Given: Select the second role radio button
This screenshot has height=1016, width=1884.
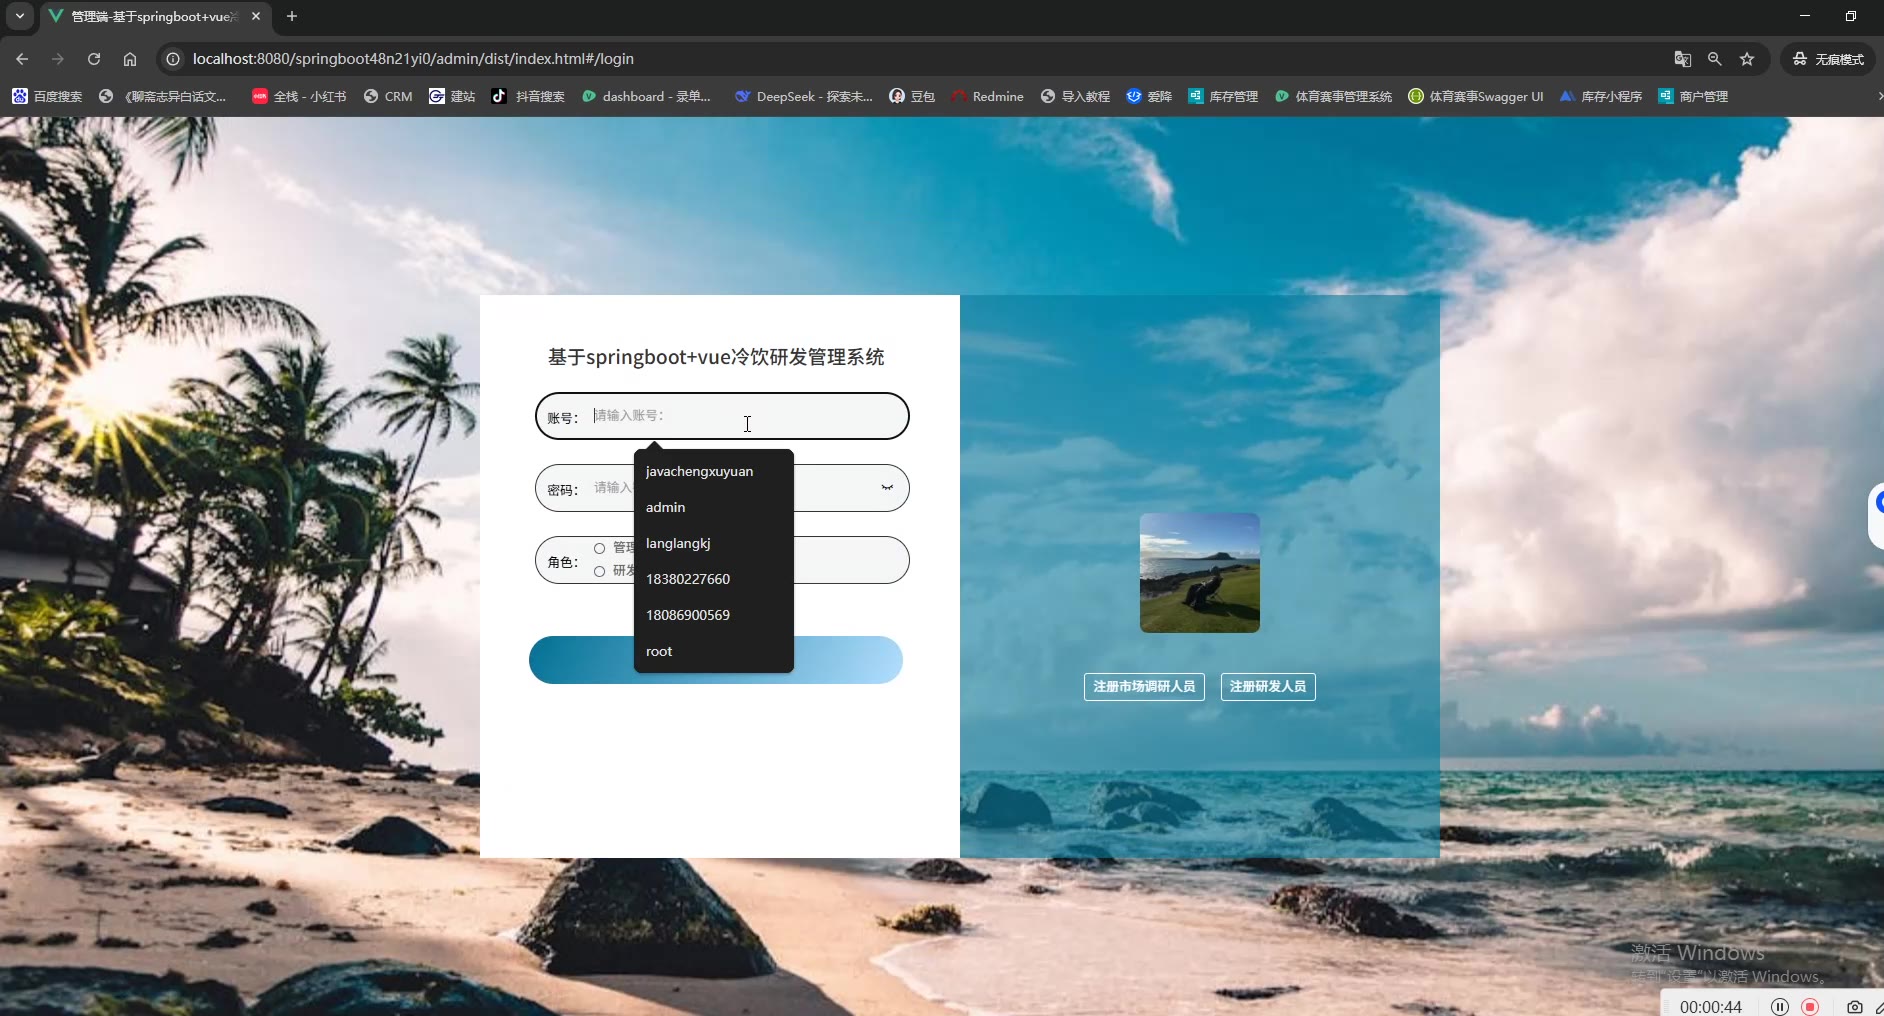Looking at the screenshot, I should point(600,572).
